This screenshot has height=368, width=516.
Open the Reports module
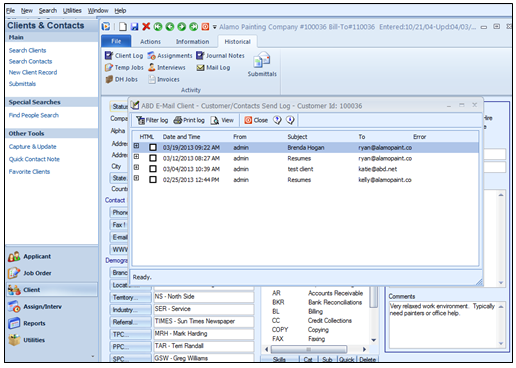coord(52,323)
